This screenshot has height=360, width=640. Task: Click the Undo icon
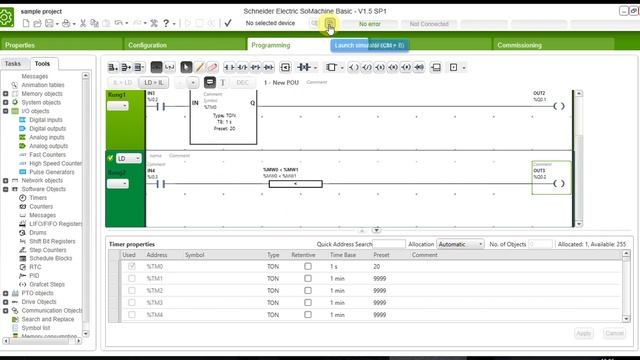point(118,23)
